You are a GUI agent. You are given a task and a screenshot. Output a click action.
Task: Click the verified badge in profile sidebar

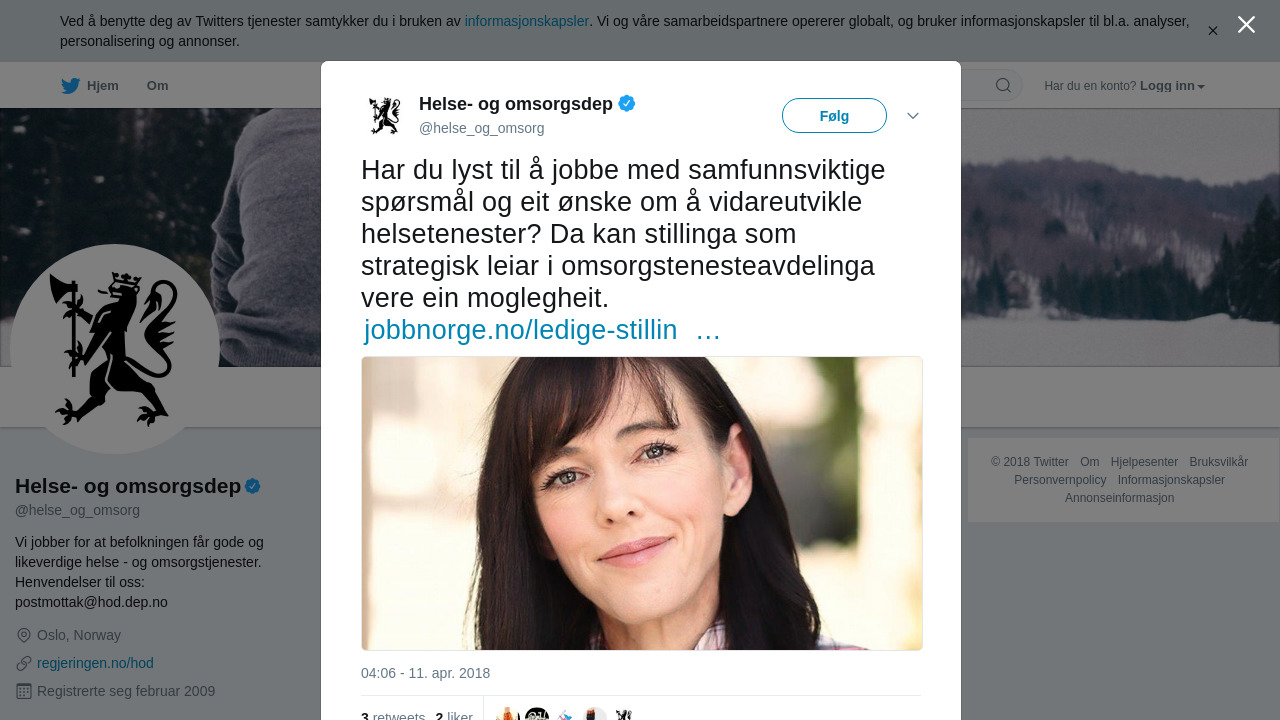coord(253,486)
